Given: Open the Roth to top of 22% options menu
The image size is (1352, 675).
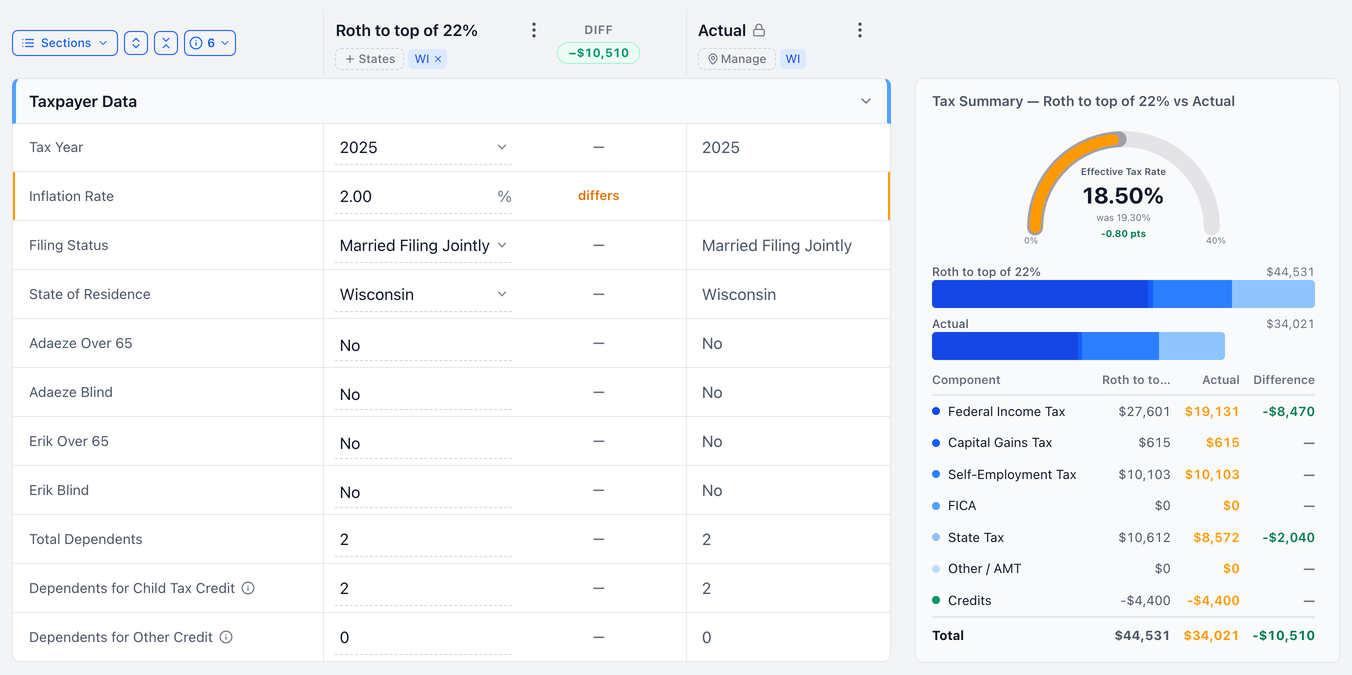Looking at the screenshot, I should point(534,31).
